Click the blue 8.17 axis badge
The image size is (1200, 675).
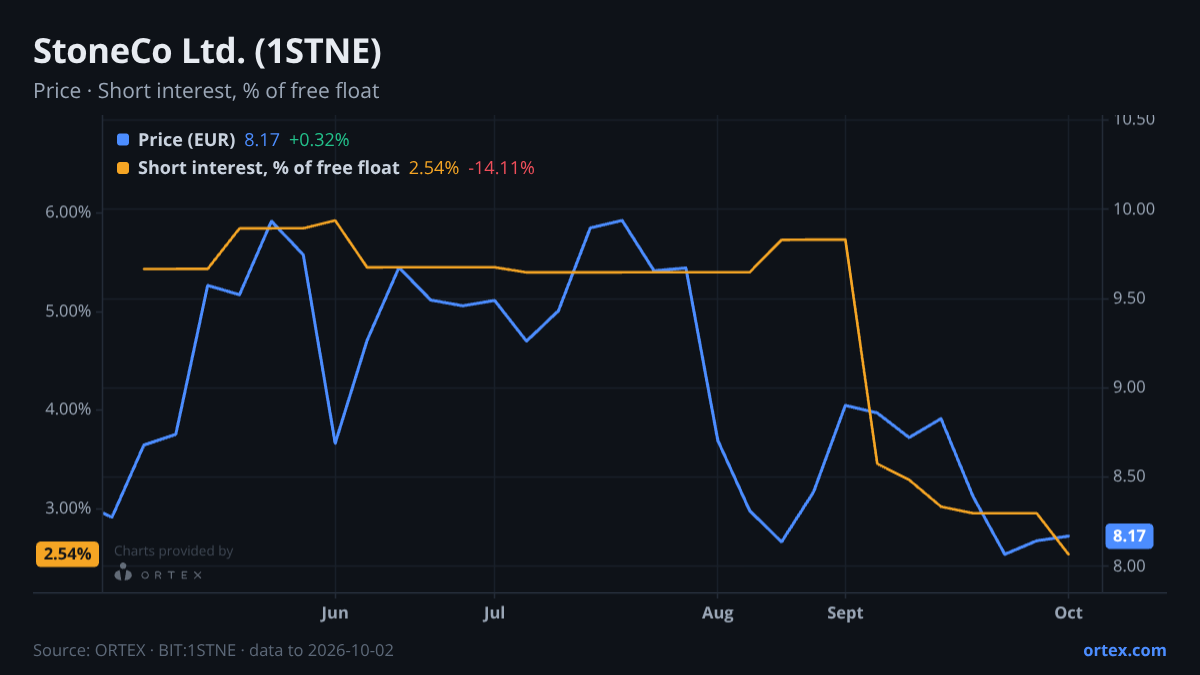pyautogui.click(x=1129, y=536)
